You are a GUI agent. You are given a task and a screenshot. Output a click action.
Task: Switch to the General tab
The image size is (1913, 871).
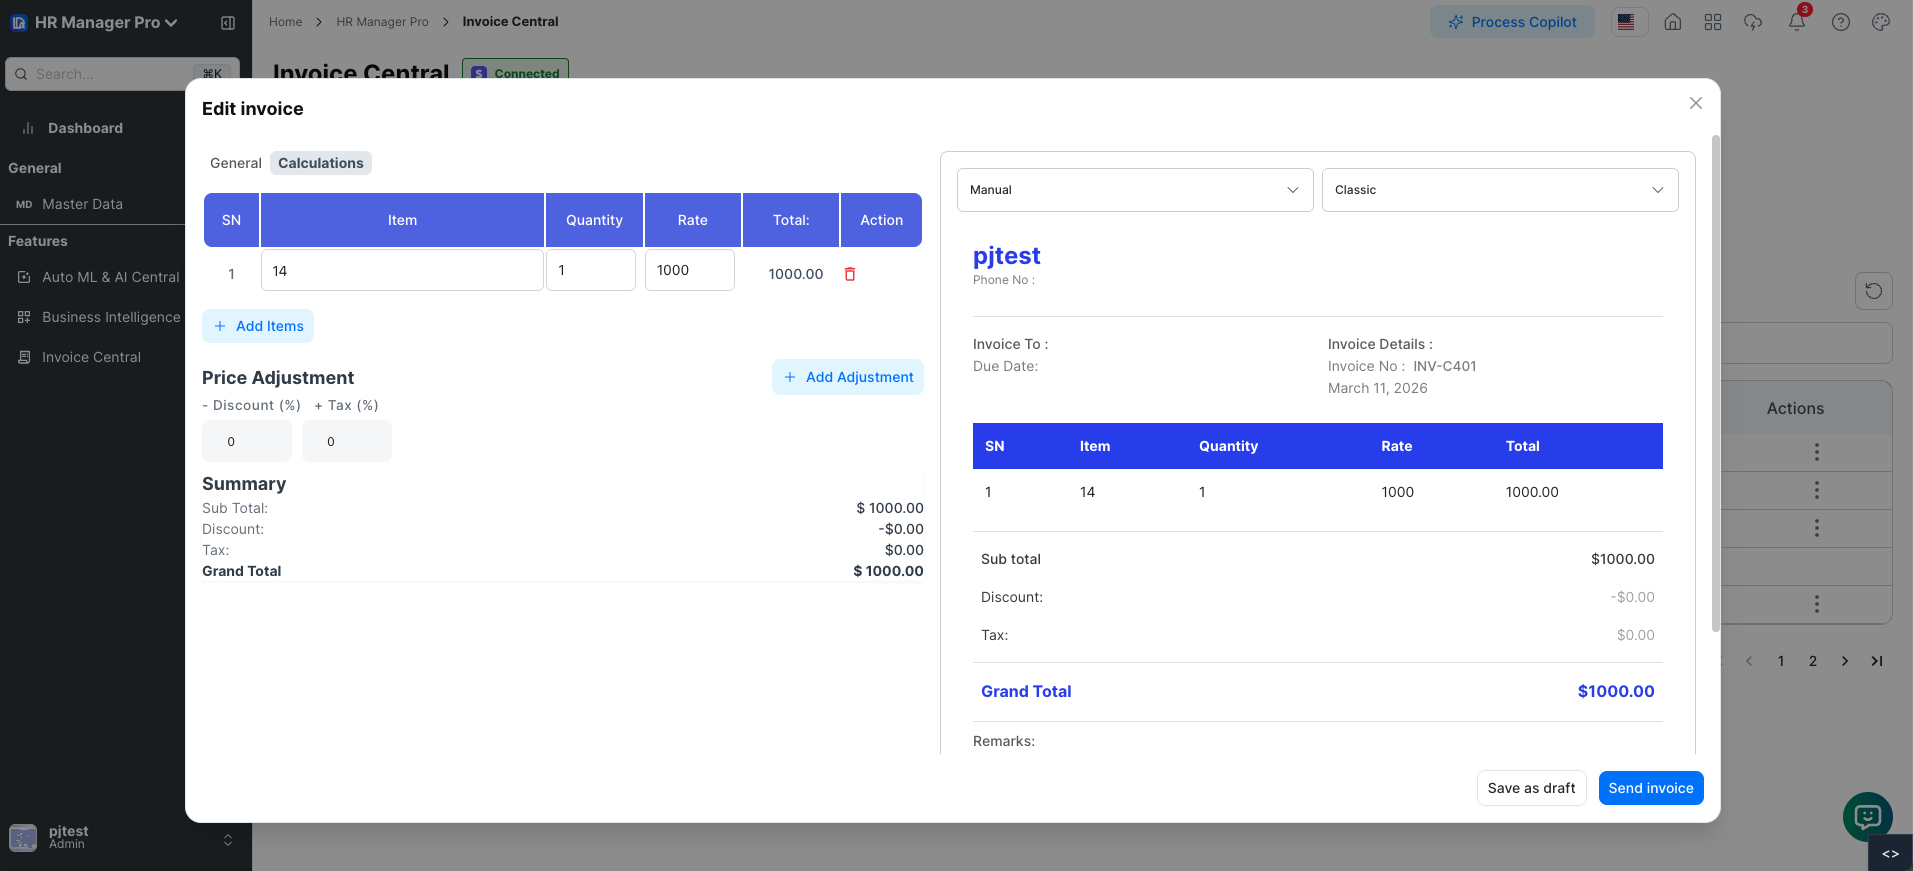tap(236, 163)
